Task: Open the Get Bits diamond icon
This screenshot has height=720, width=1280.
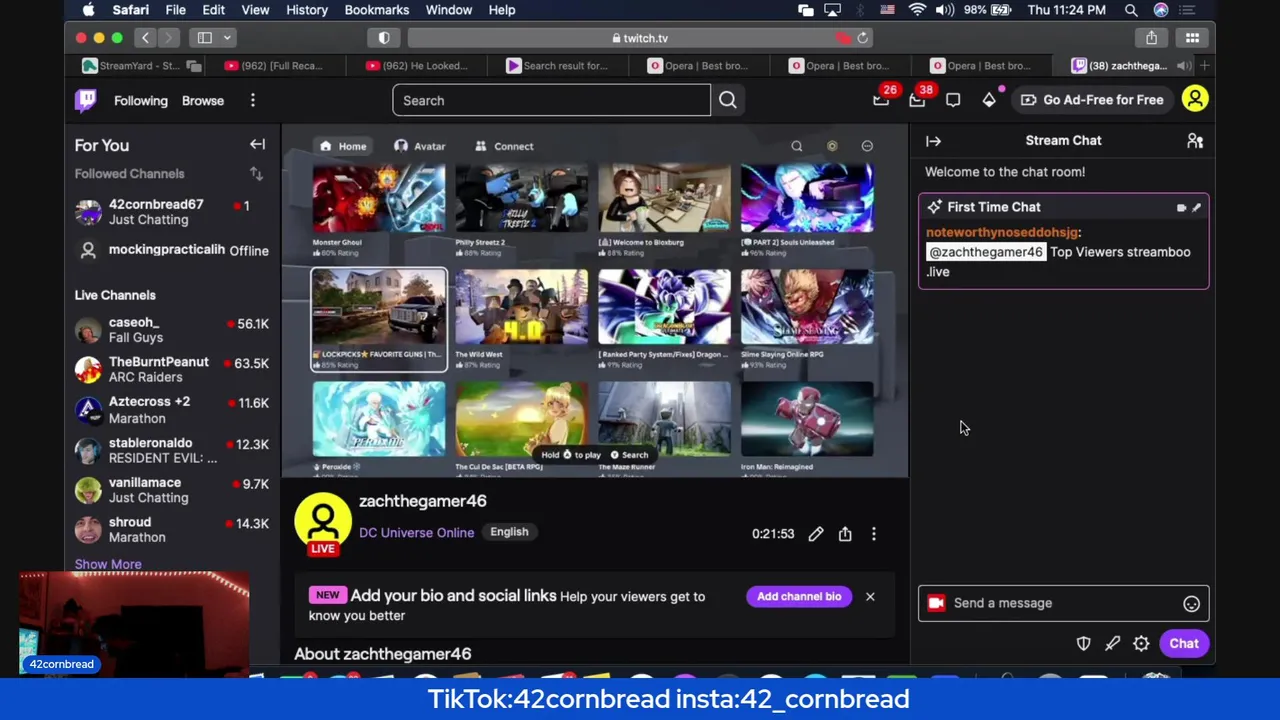Action: (989, 100)
